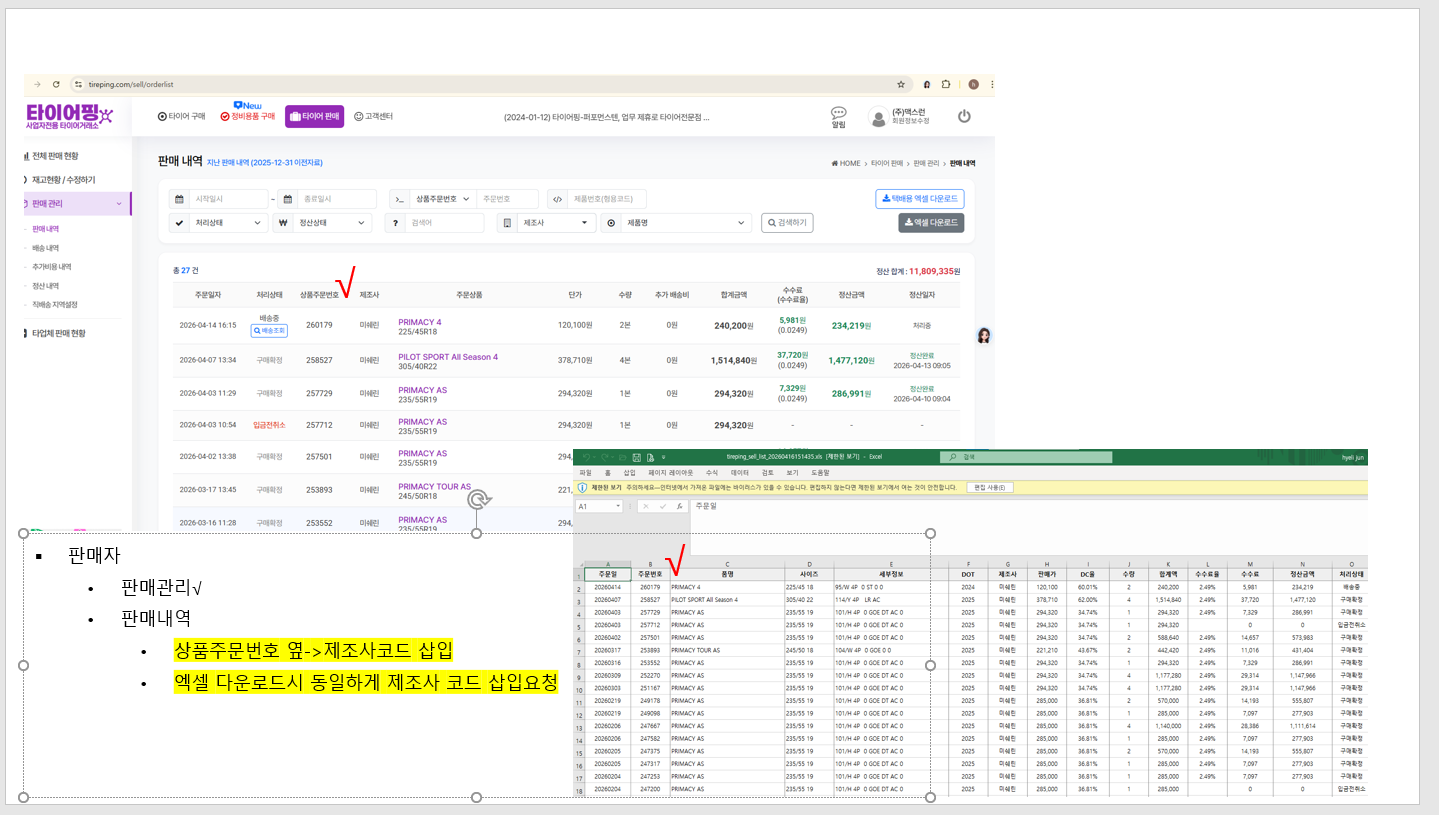Screen dimensions: 1439x815
Task: Open 직배송 지역설정 in the sidebar
Action: click(54, 304)
